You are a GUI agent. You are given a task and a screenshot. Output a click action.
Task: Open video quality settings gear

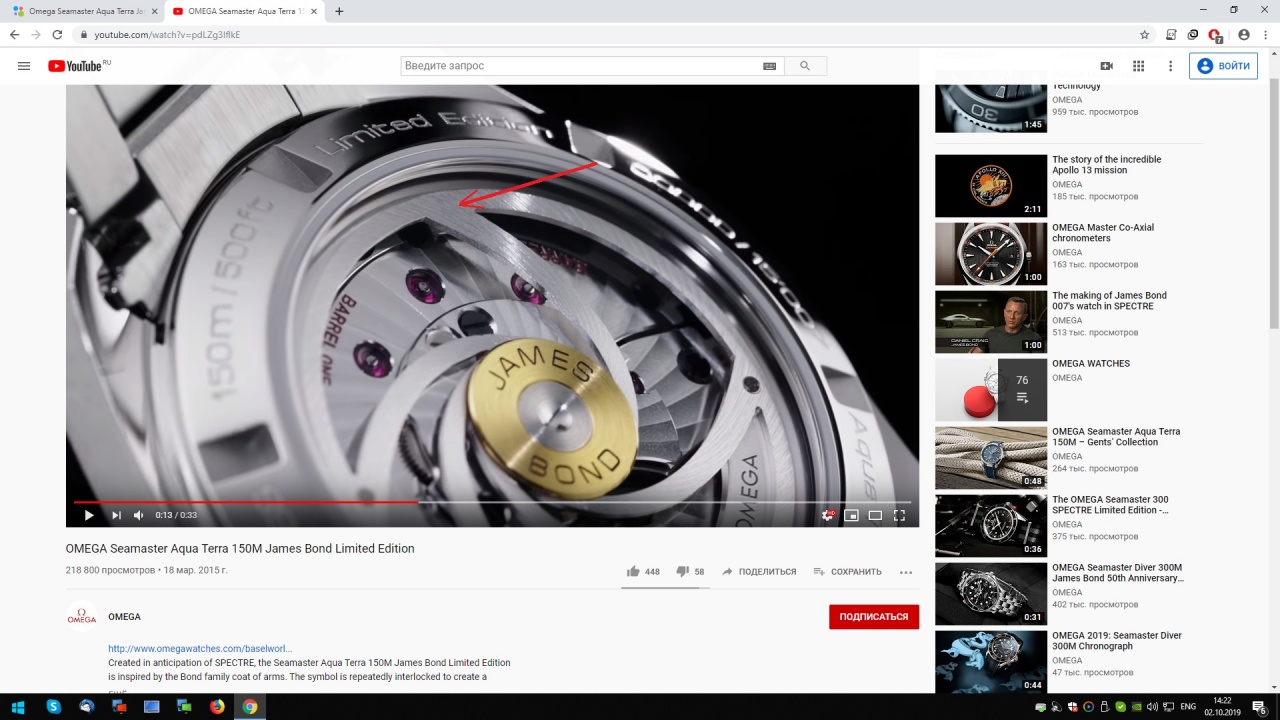coord(827,515)
